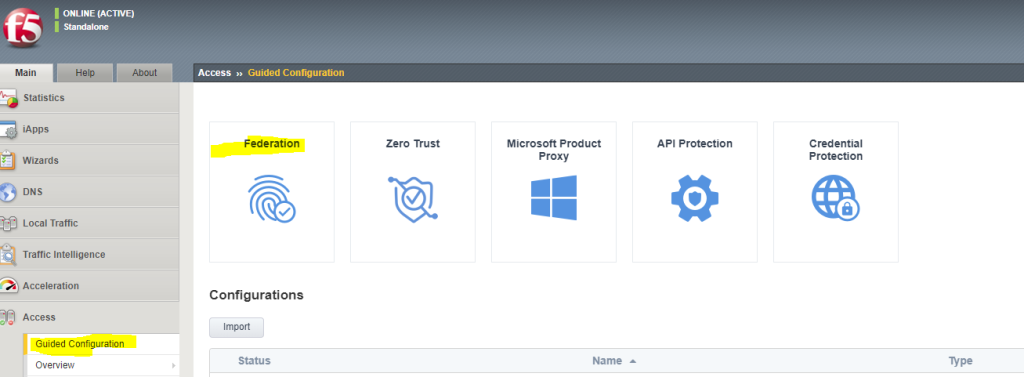Collapse the Access menu section
The height and width of the screenshot is (377, 1024).
click(89, 318)
